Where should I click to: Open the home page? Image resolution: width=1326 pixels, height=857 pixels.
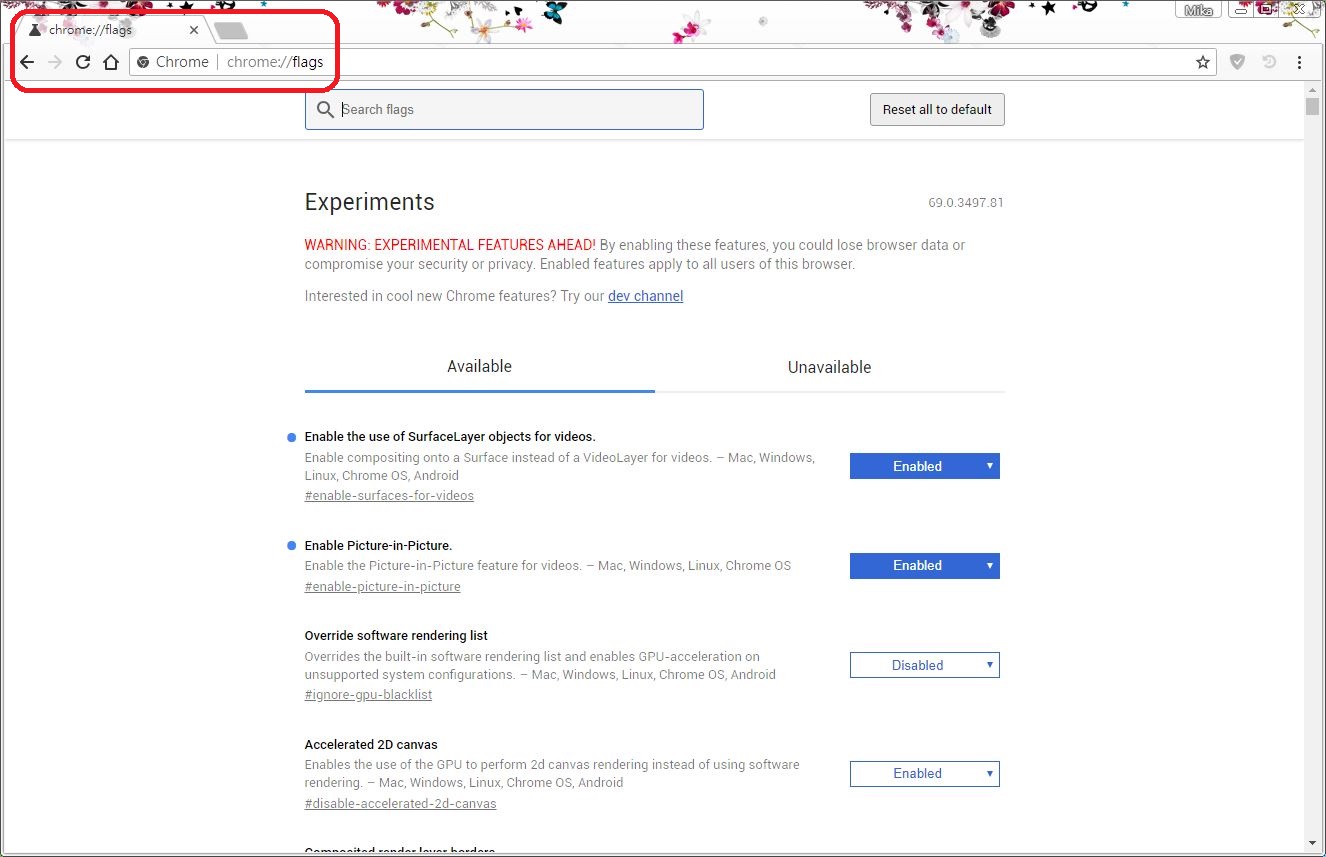(111, 62)
